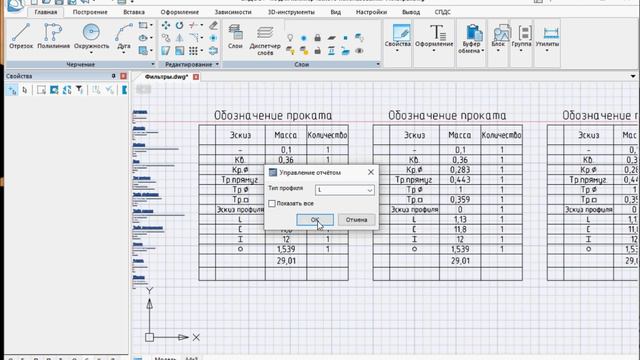
Task: Open the Буфер обмена clipboard button
Action: coord(471,39)
